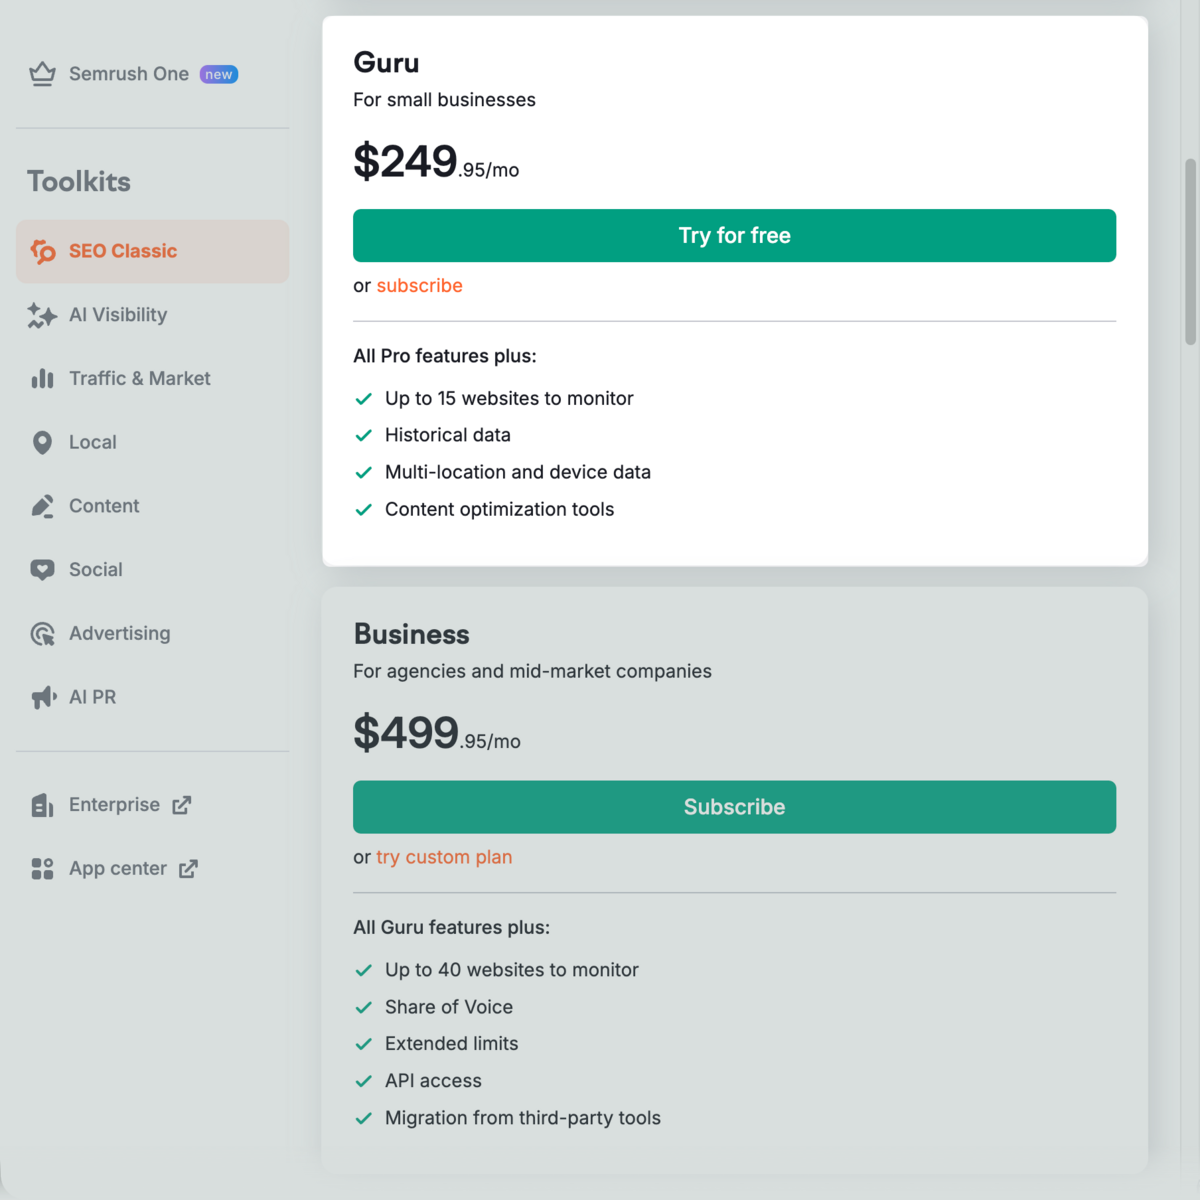Viewport: 1200px width, 1200px height.
Task: Click the new badge beside Semrush One
Action: [218, 73]
